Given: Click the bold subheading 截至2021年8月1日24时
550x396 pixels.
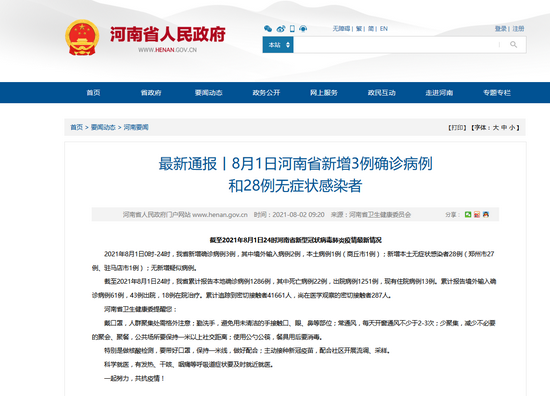Looking at the screenshot, I should pyautogui.click(x=295, y=240).
